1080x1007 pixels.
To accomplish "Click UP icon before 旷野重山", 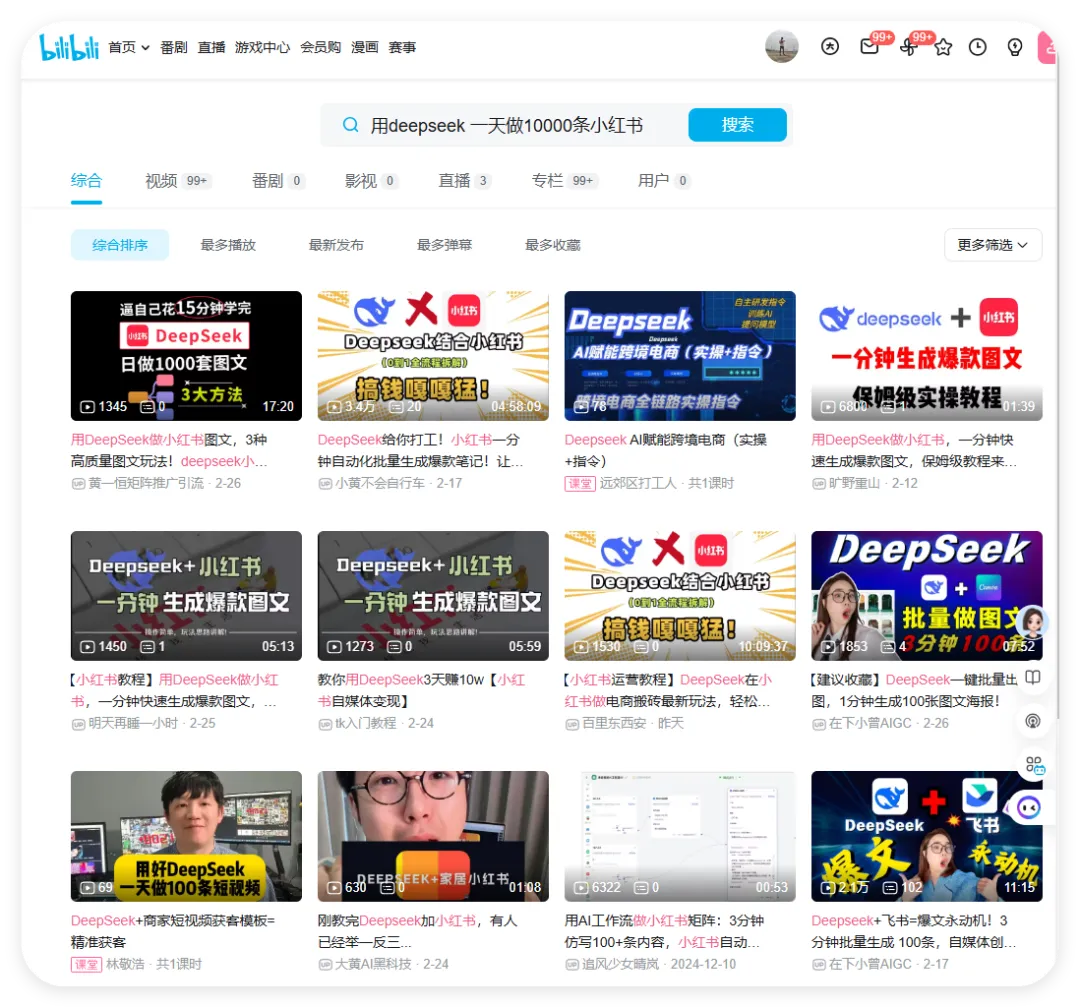I will point(819,484).
